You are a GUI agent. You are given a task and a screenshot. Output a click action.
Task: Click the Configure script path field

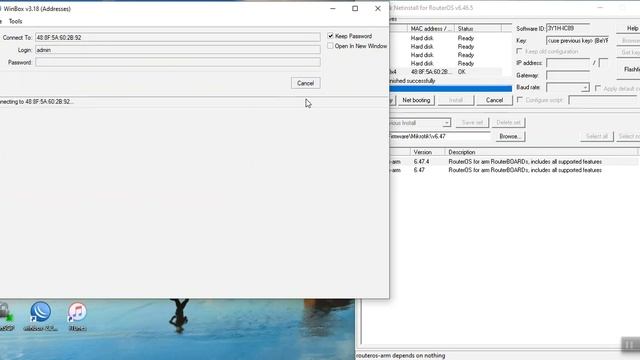click(603, 100)
